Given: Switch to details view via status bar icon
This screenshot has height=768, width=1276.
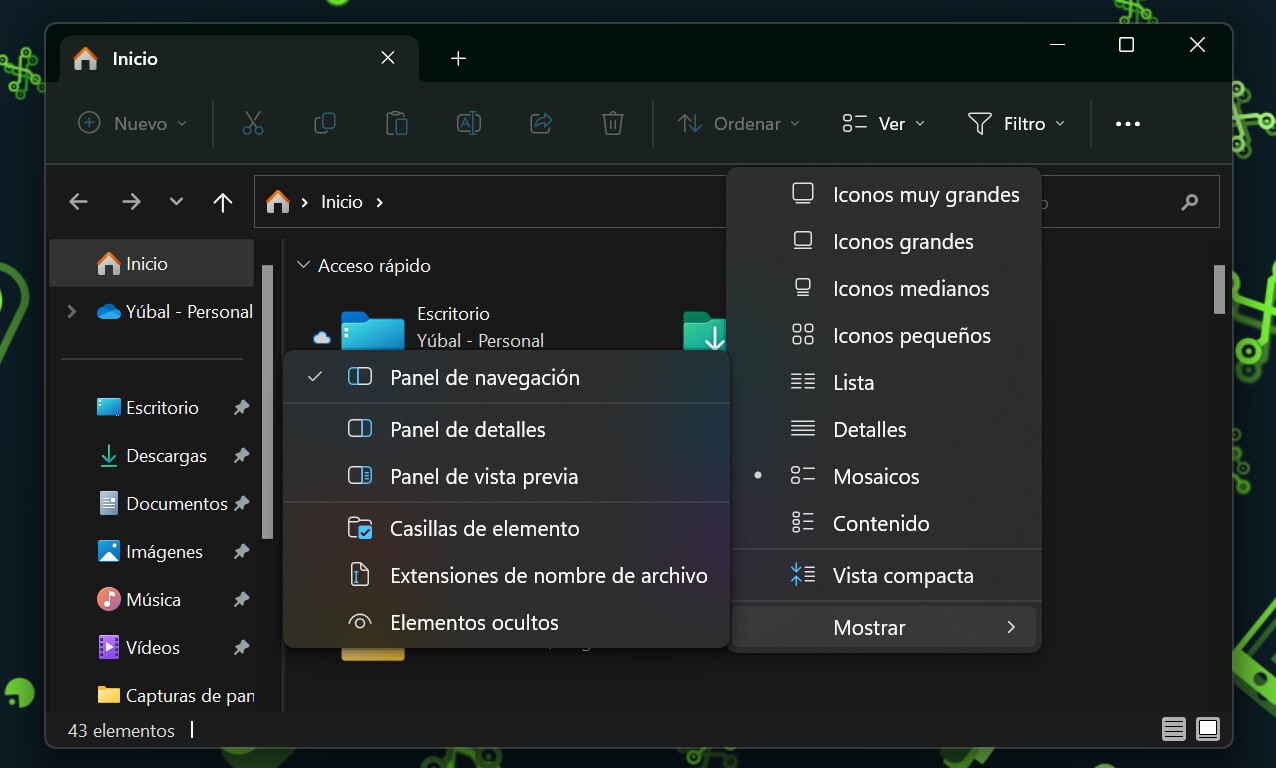Looking at the screenshot, I should [x=1173, y=730].
